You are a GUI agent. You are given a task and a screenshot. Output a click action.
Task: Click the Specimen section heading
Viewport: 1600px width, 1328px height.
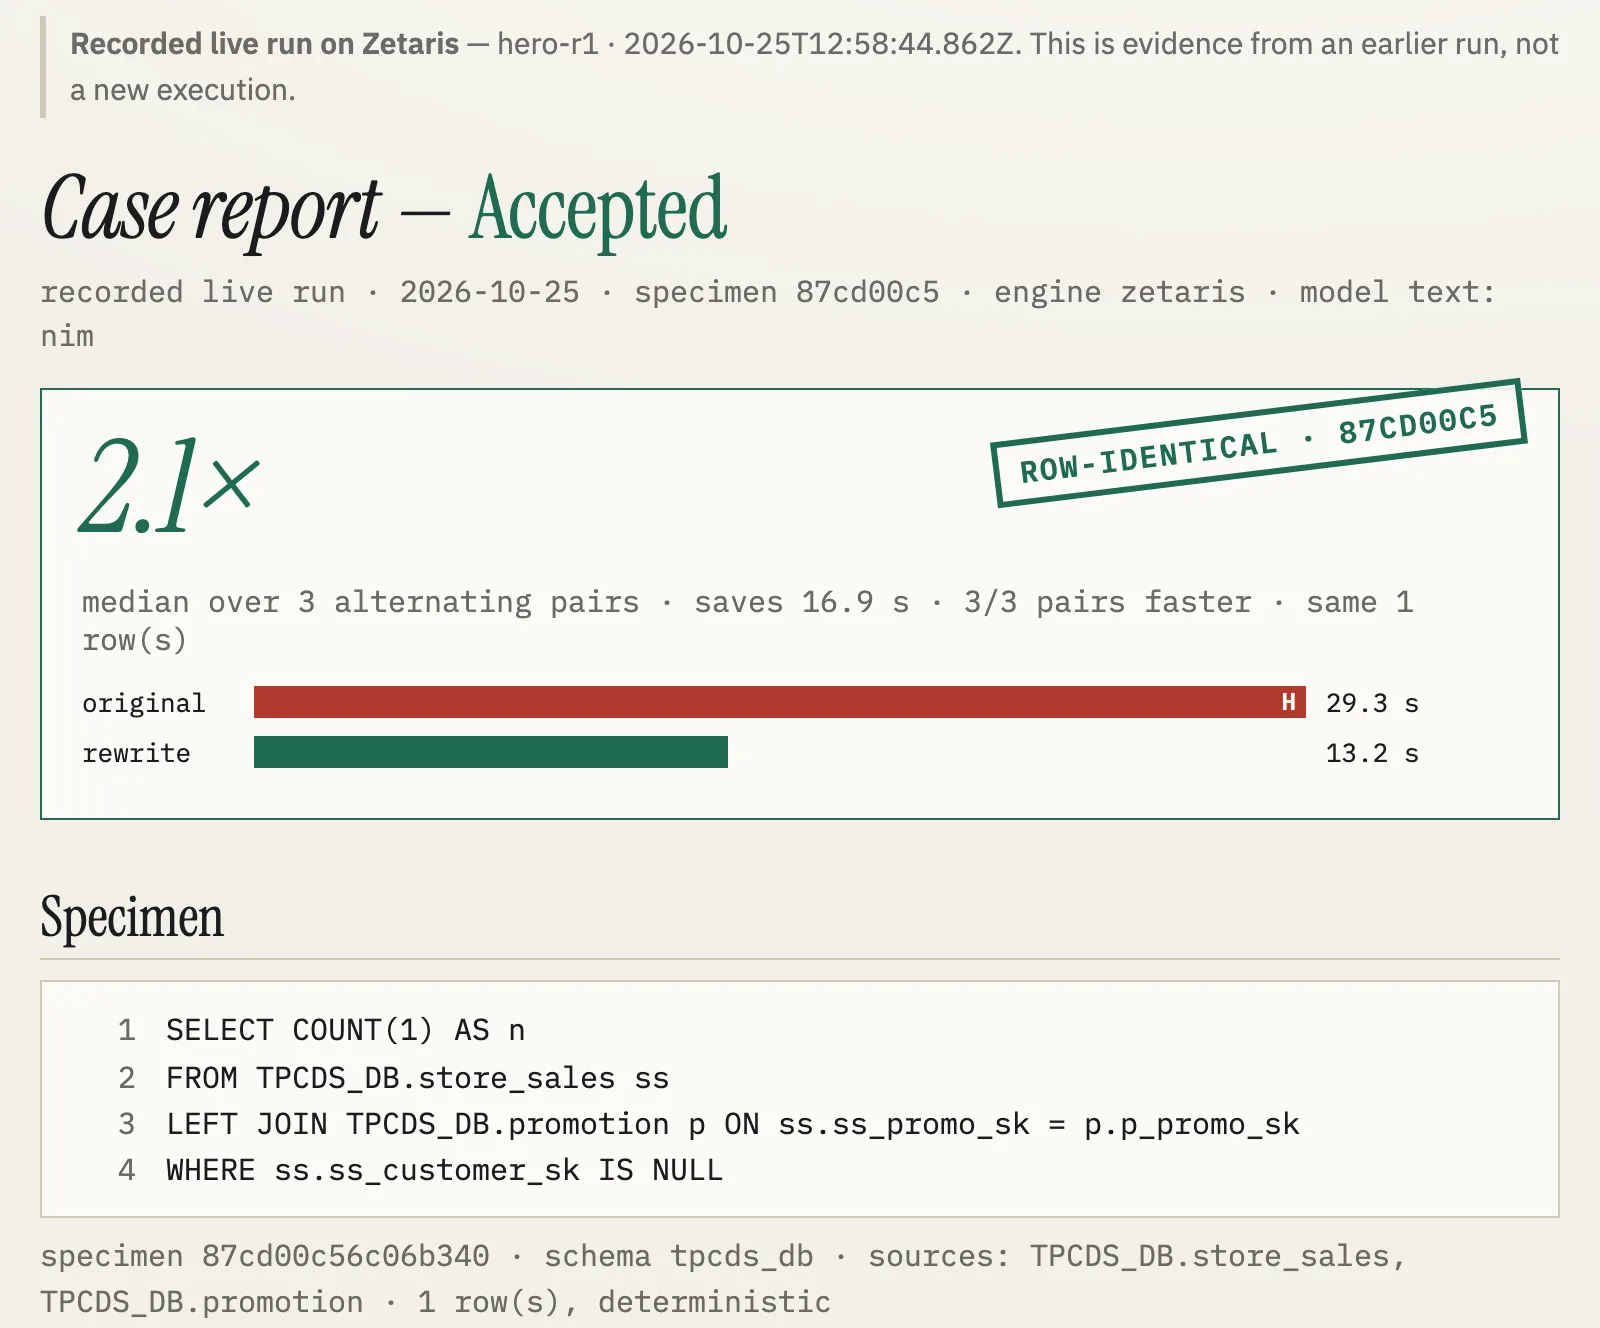[x=132, y=917]
